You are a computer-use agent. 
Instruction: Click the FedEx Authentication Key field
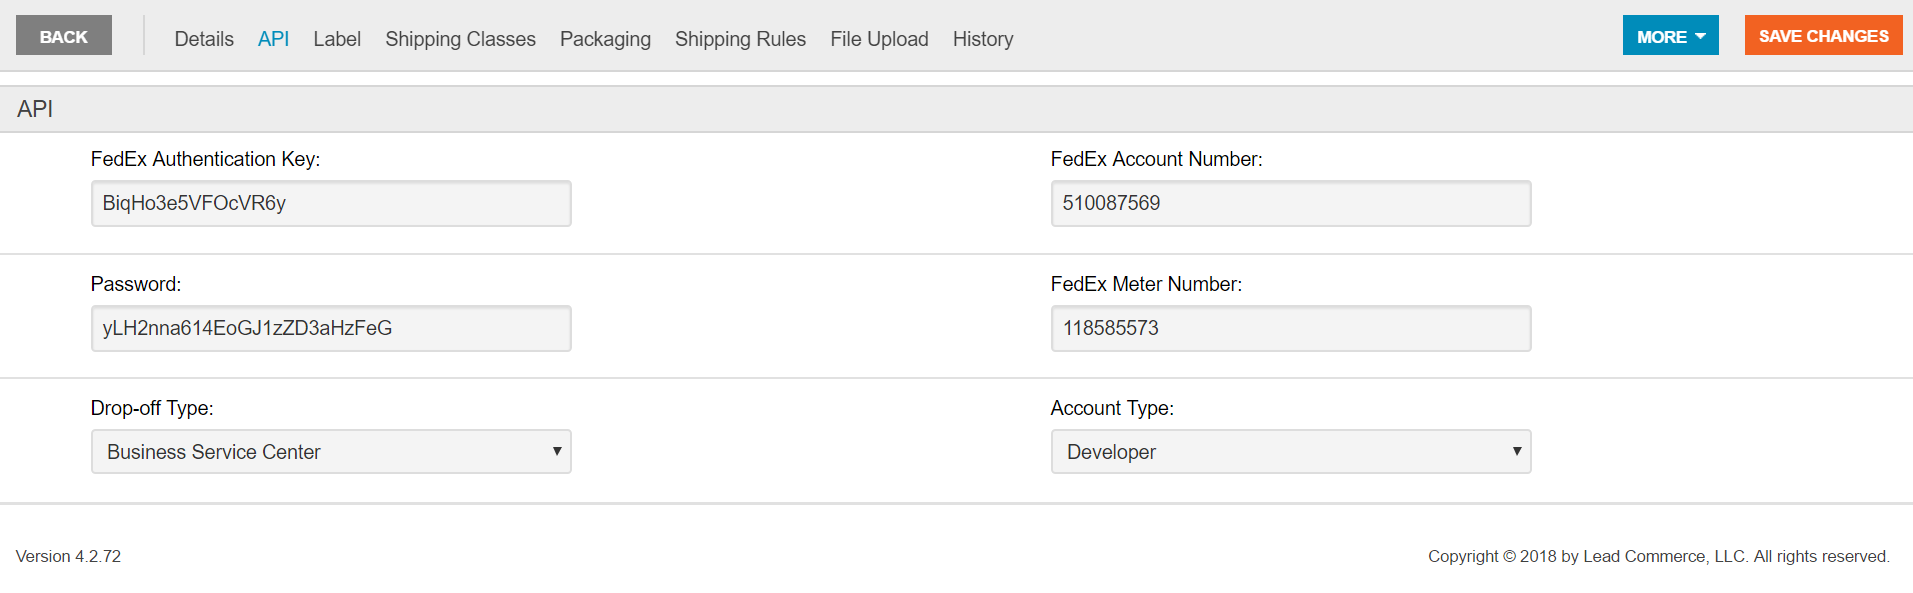pyautogui.click(x=331, y=203)
